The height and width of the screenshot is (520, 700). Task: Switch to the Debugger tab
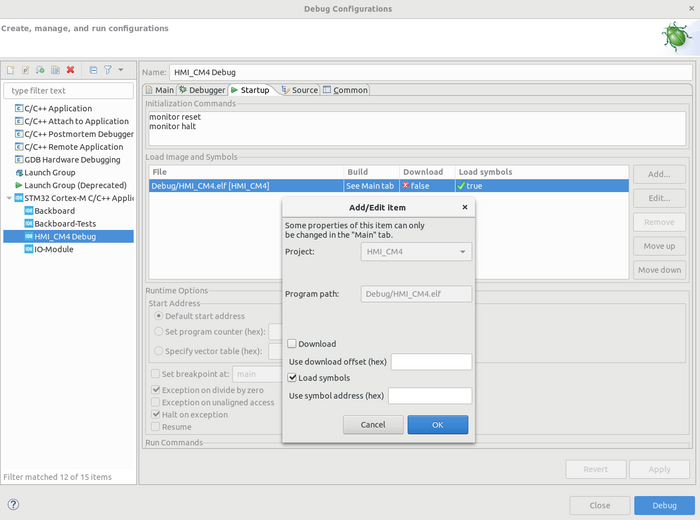click(x=201, y=90)
